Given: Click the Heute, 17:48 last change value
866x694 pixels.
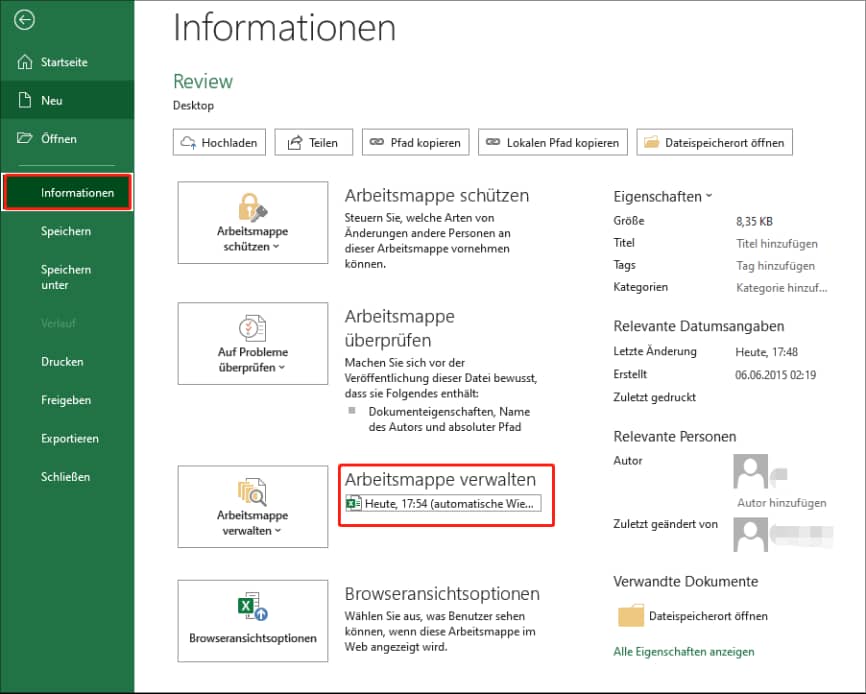Looking at the screenshot, I should 767,352.
